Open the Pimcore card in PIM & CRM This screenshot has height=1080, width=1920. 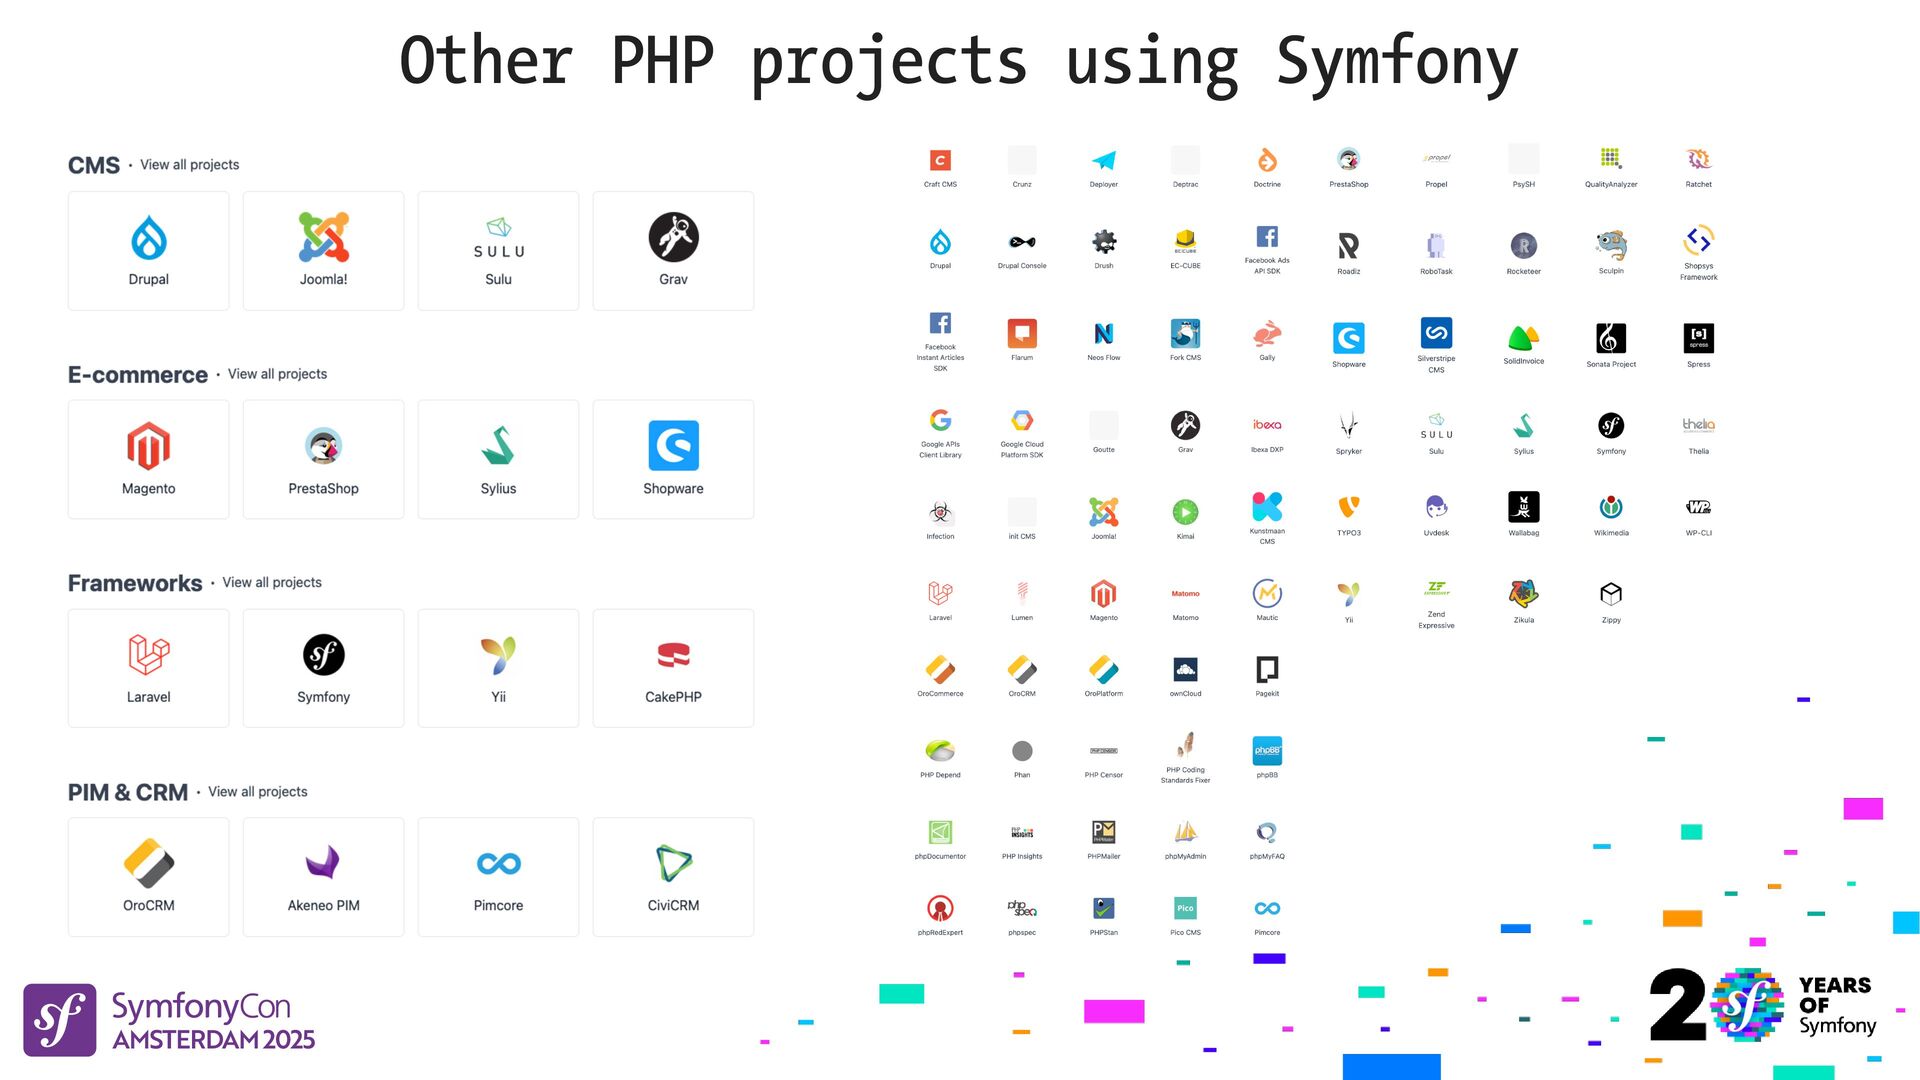(498, 877)
